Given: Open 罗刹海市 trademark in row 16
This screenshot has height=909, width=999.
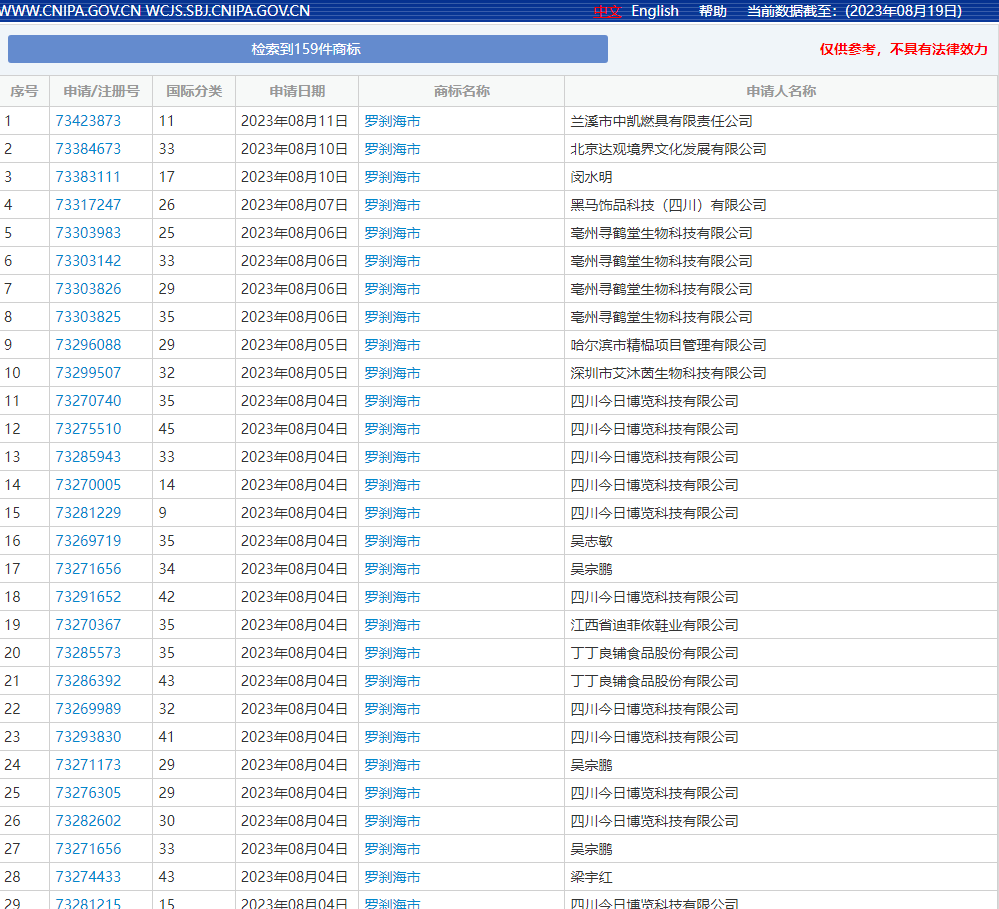Looking at the screenshot, I should coord(392,541).
